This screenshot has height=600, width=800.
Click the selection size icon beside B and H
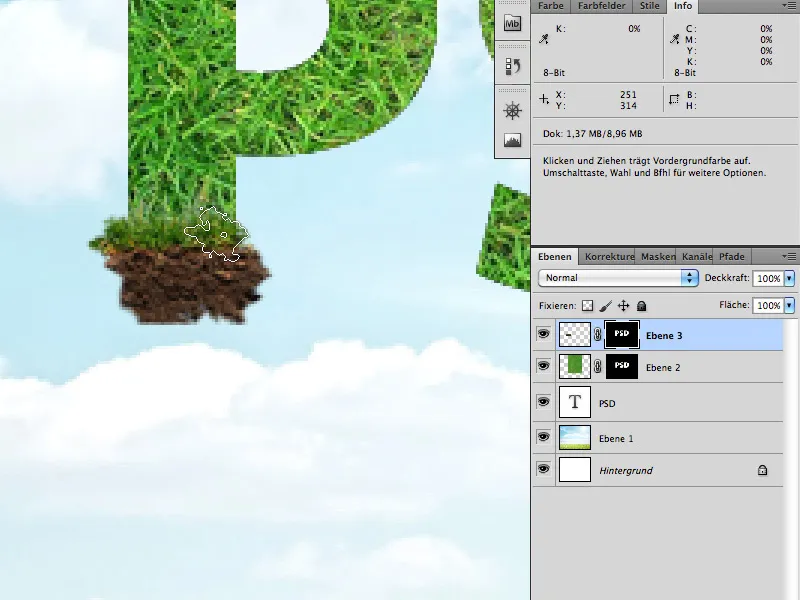point(674,99)
